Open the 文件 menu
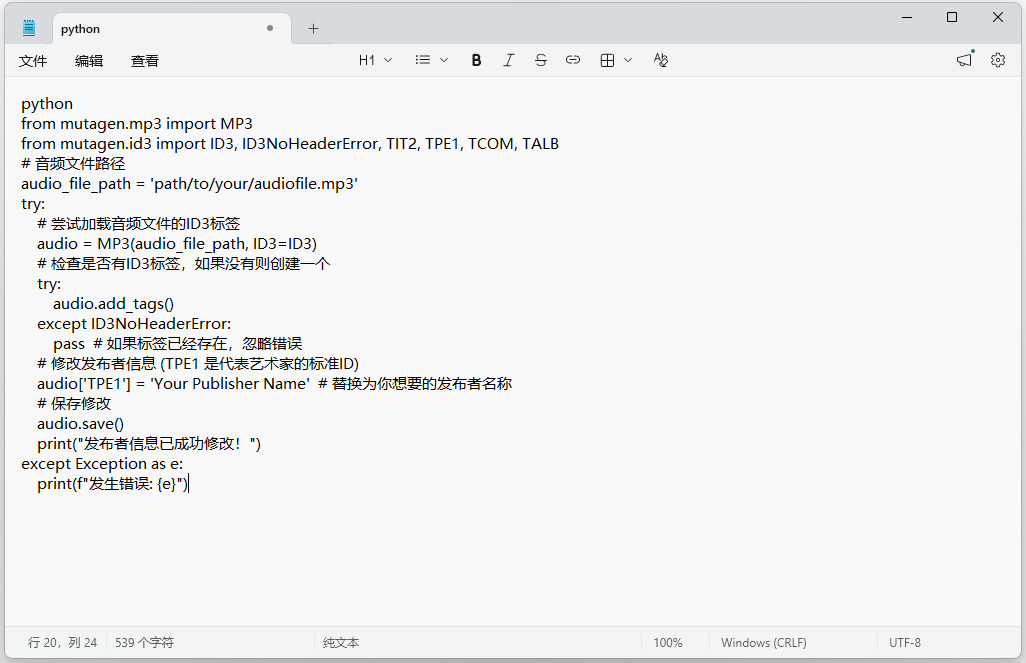This screenshot has height=663, width=1026. [33, 61]
